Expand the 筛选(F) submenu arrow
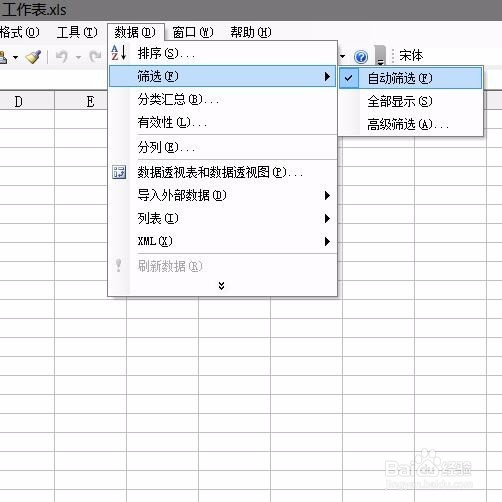502x502 pixels. (327, 77)
